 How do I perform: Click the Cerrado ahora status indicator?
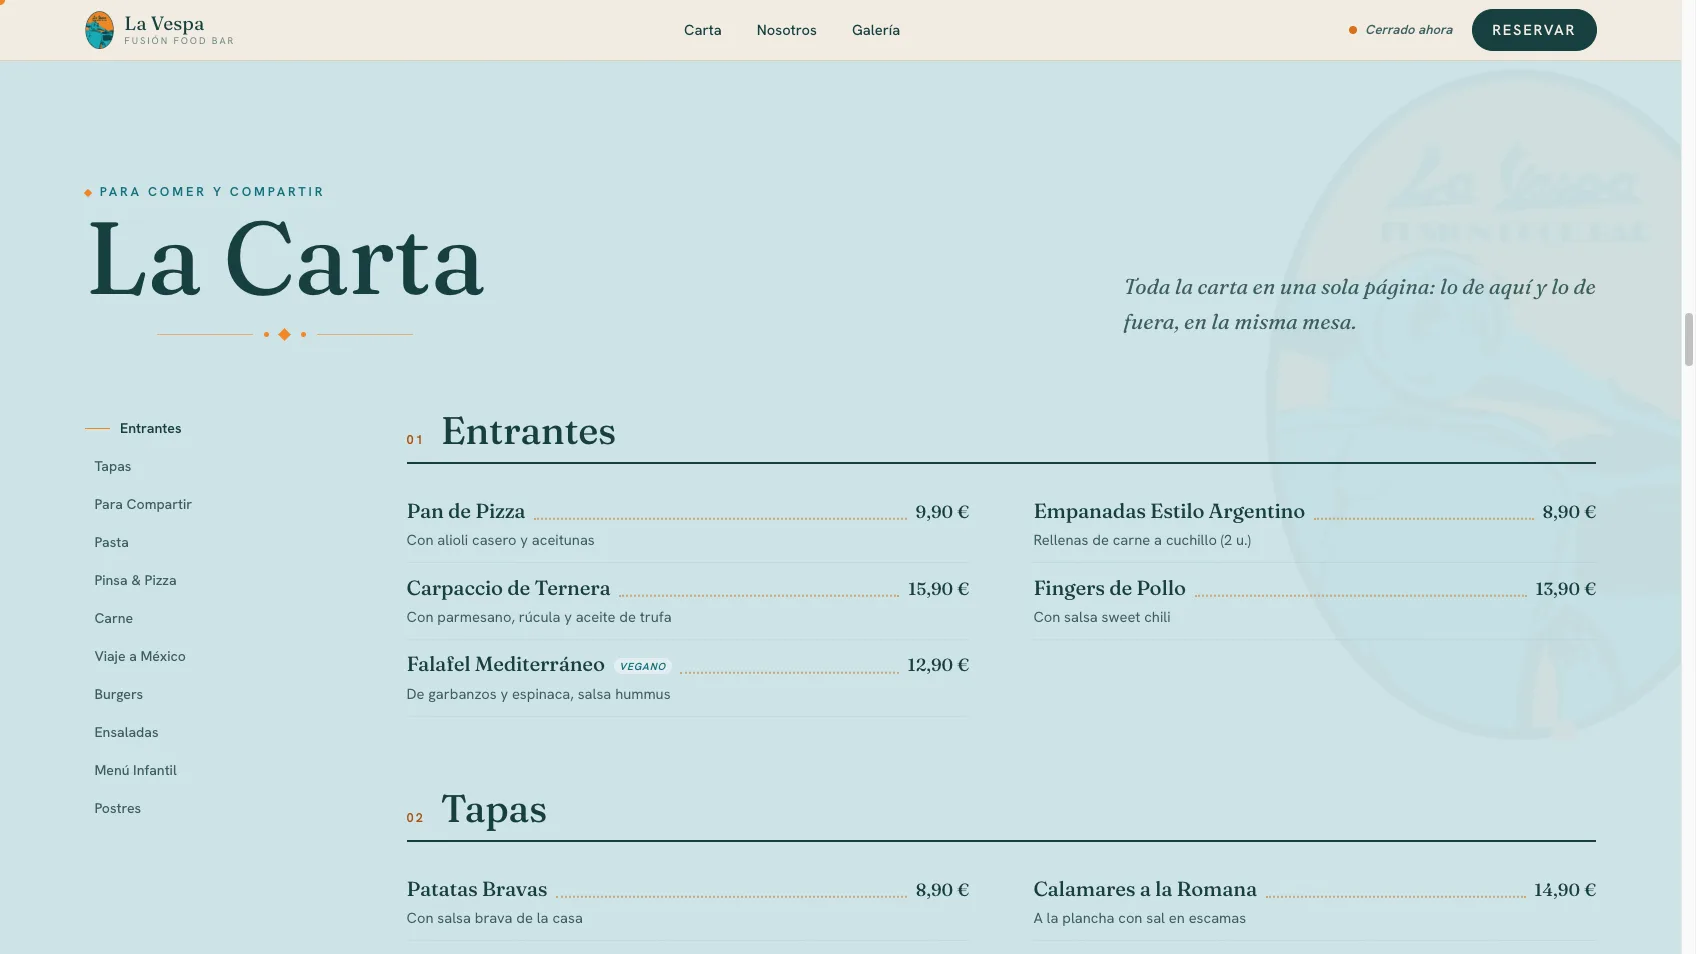pyautogui.click(x=1401, y=30)
